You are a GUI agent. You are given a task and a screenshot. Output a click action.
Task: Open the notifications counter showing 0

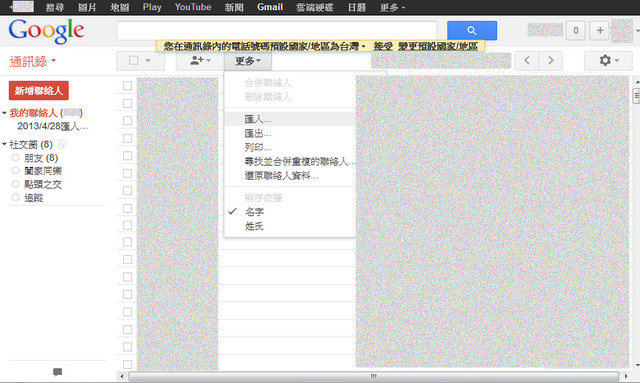point(576,31)
